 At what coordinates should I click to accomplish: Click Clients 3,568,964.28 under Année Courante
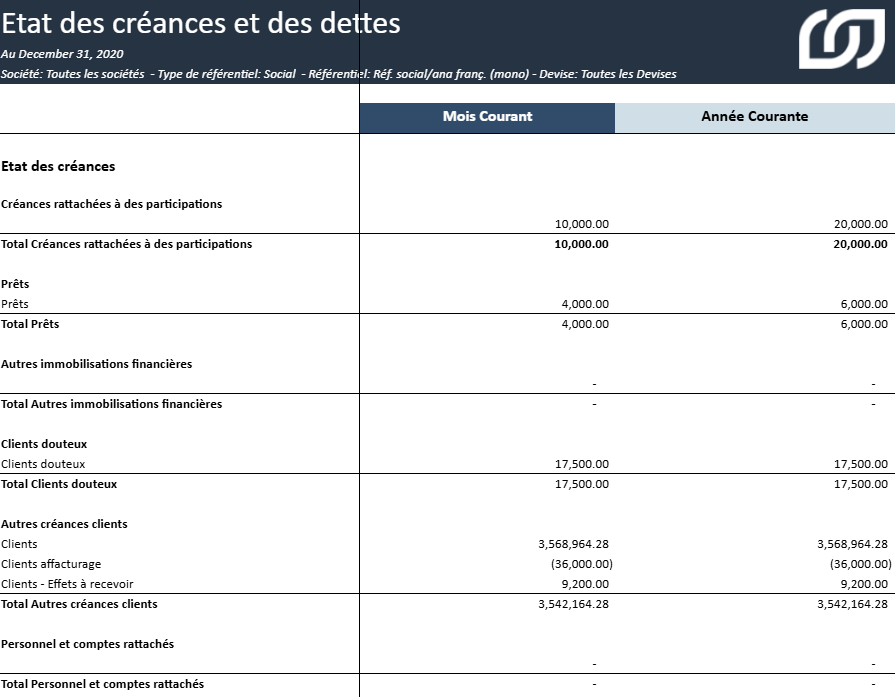coord(852,544)
